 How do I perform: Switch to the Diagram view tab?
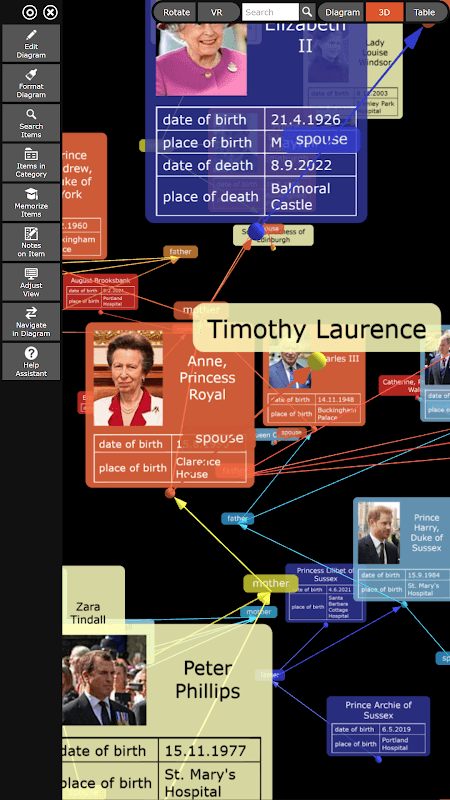tap(342, 12)
